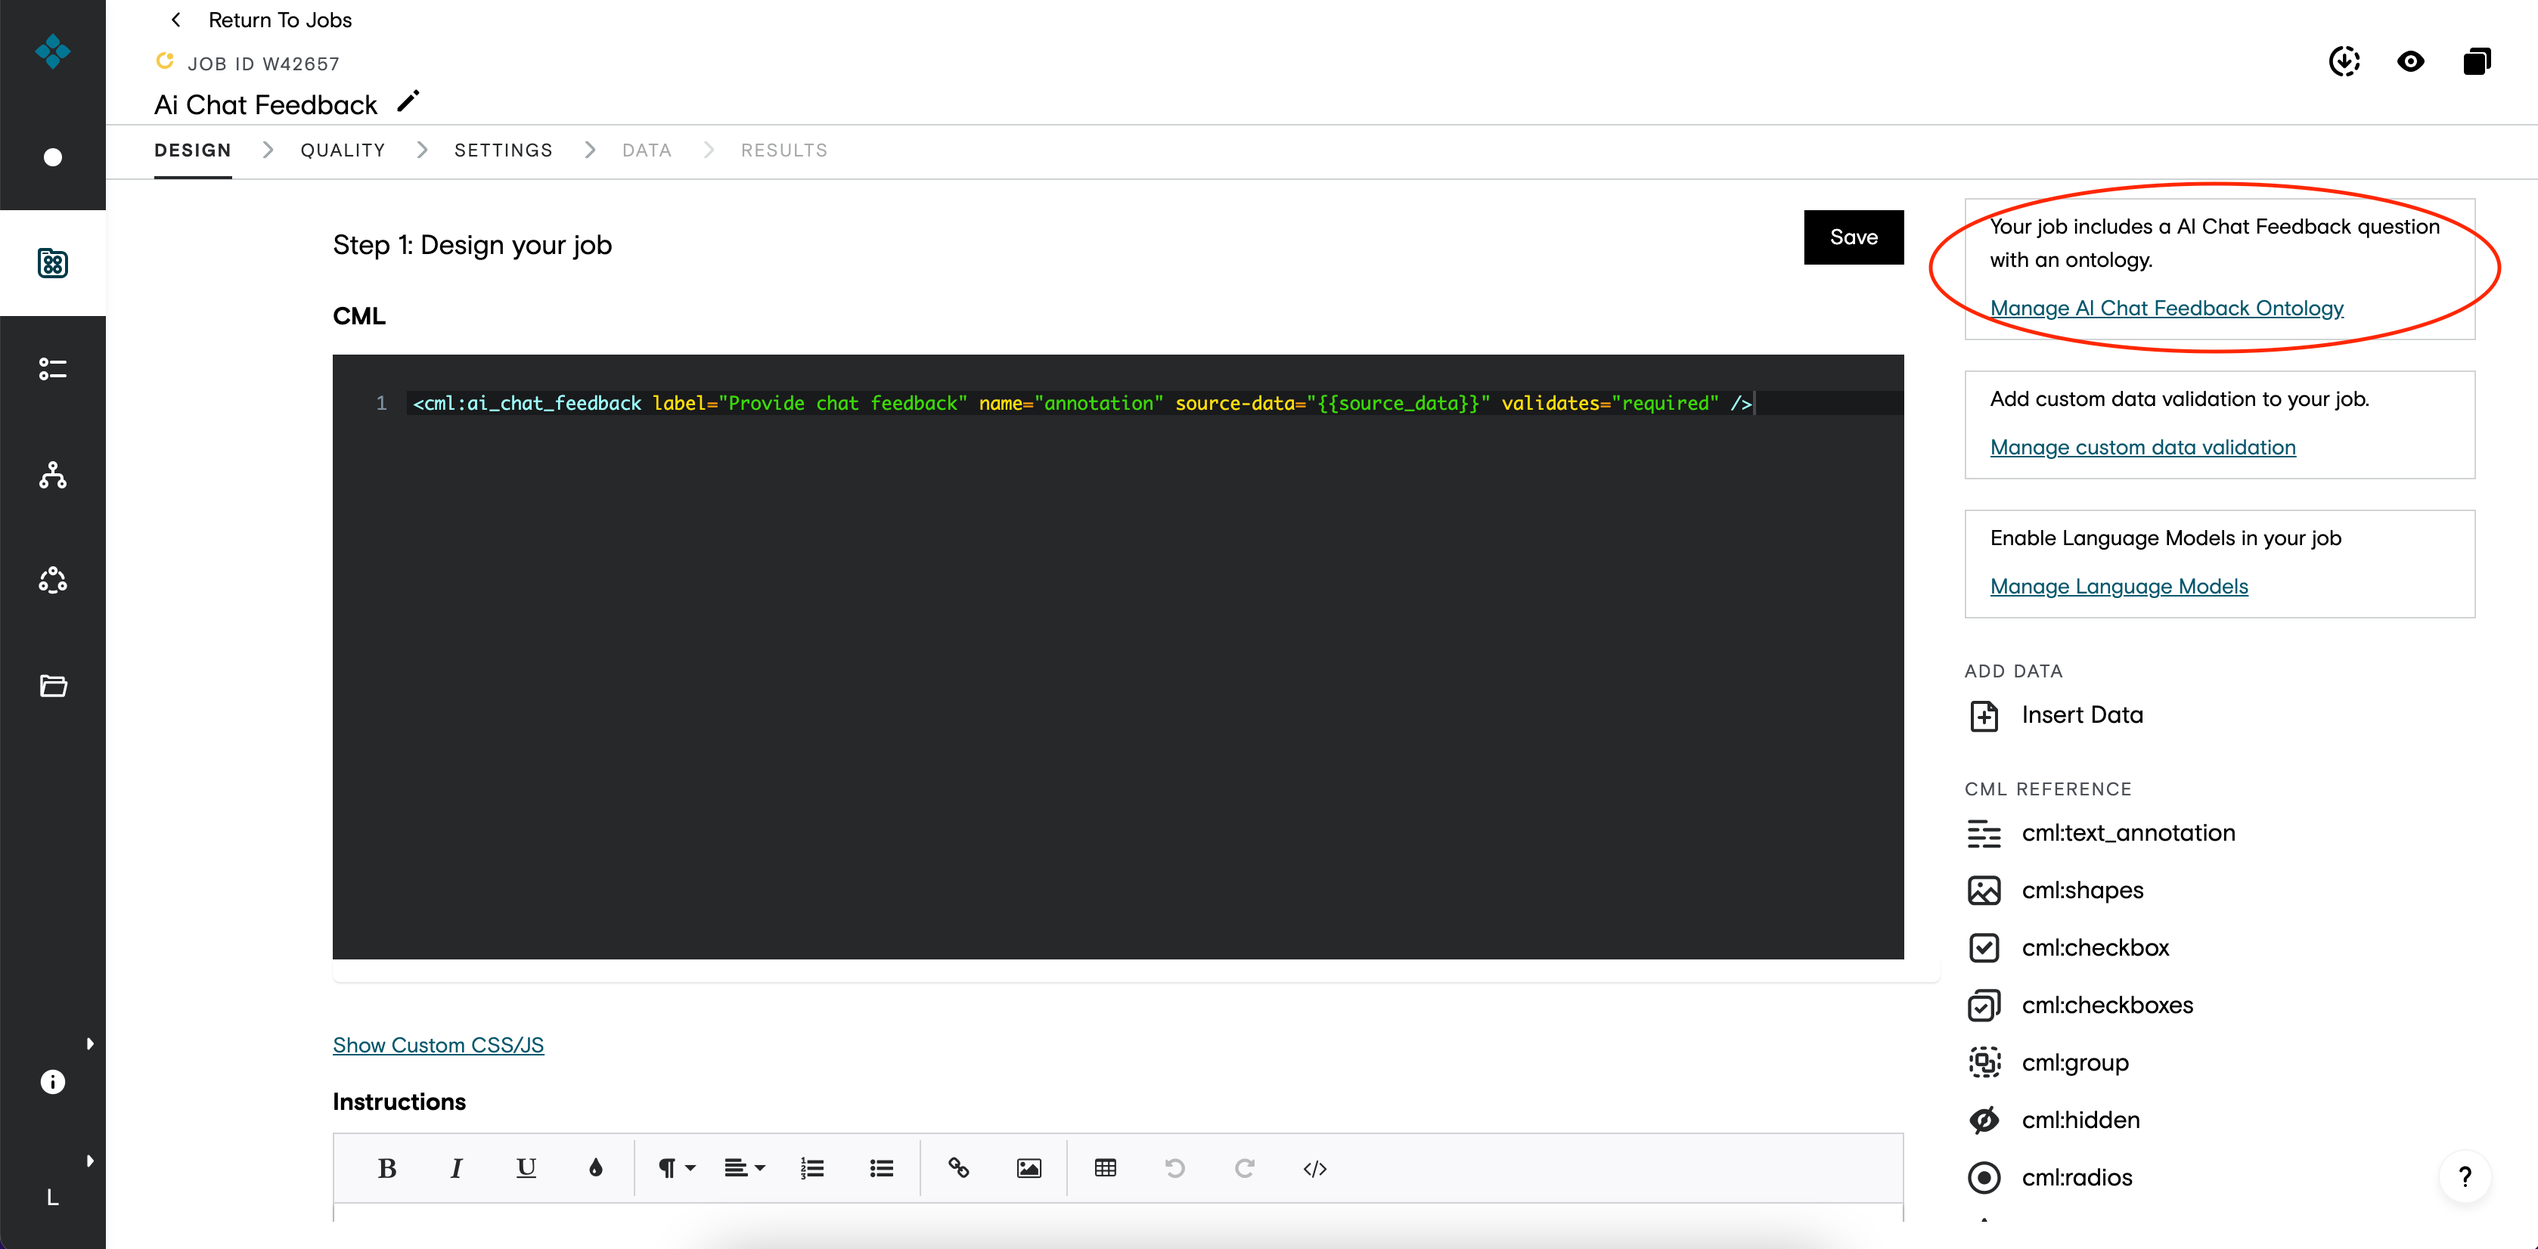
Task: Toggle preview with the eye icon
Action: tap(2410, 62)
